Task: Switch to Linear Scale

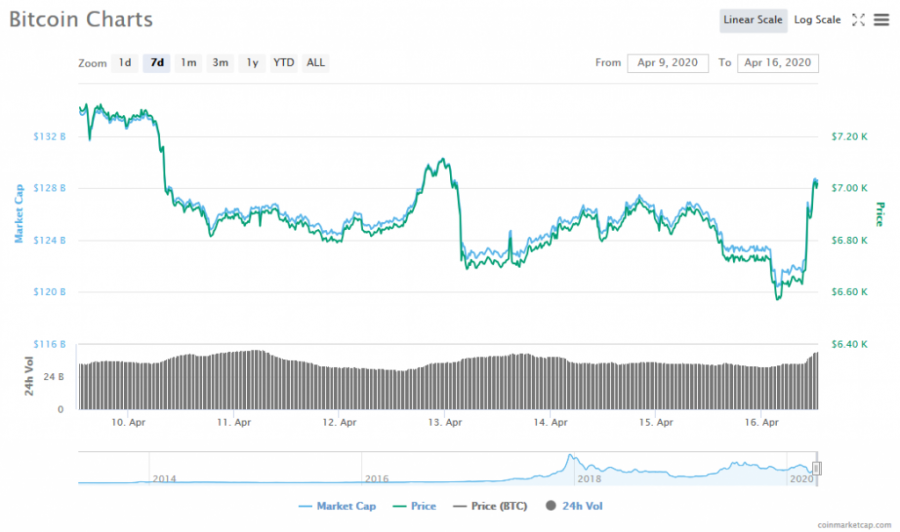Action: click(753, 20)
